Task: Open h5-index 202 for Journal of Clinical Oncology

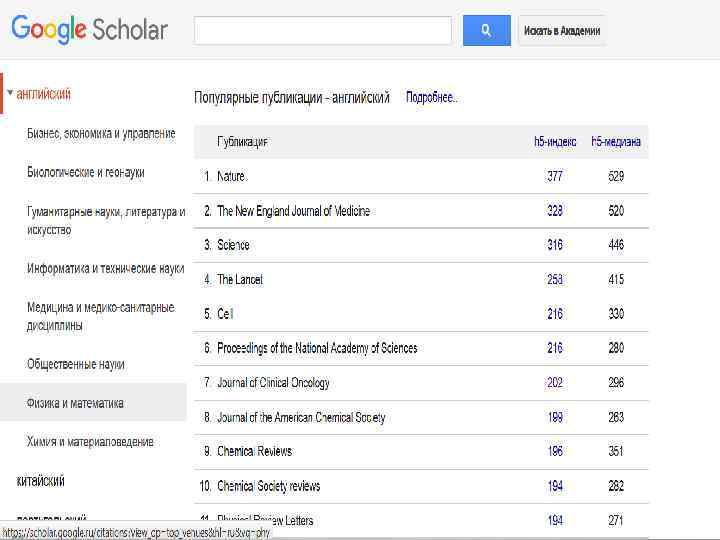Action: [x=555, y=383]
